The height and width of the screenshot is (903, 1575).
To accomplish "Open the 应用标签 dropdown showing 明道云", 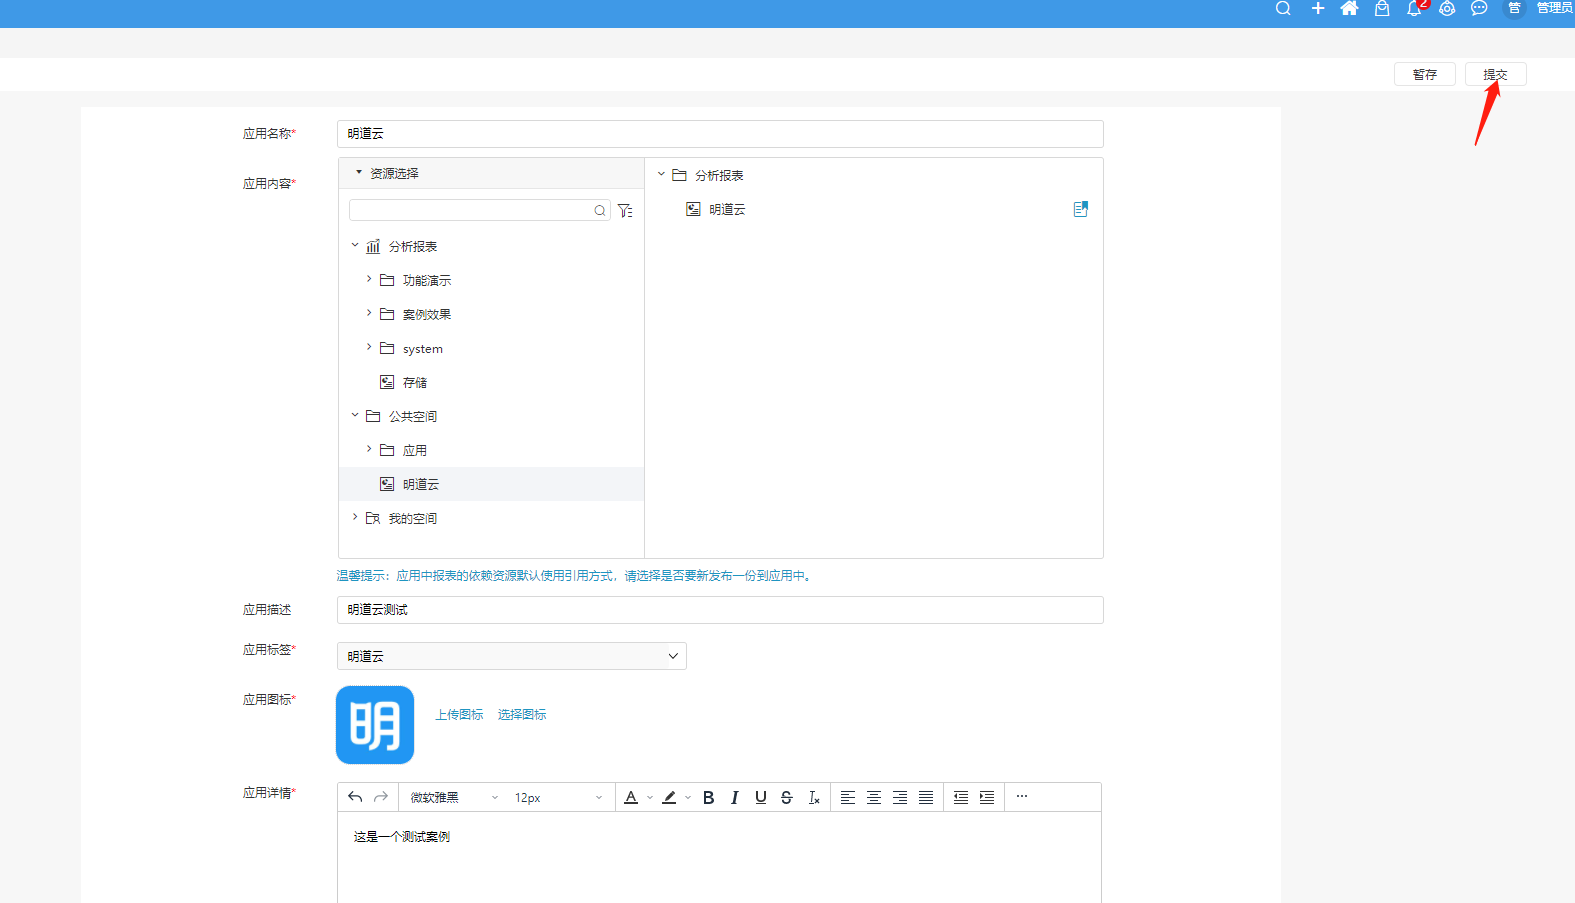I will (x=511, y=657).
